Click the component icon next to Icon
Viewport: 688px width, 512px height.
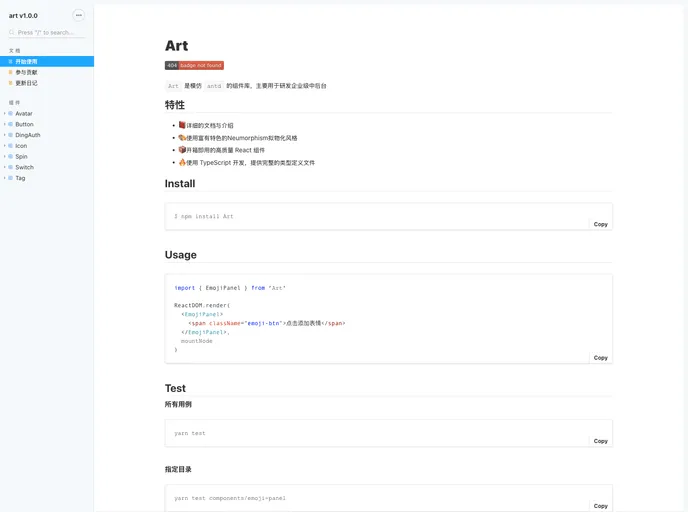click(x=11, y=146)
